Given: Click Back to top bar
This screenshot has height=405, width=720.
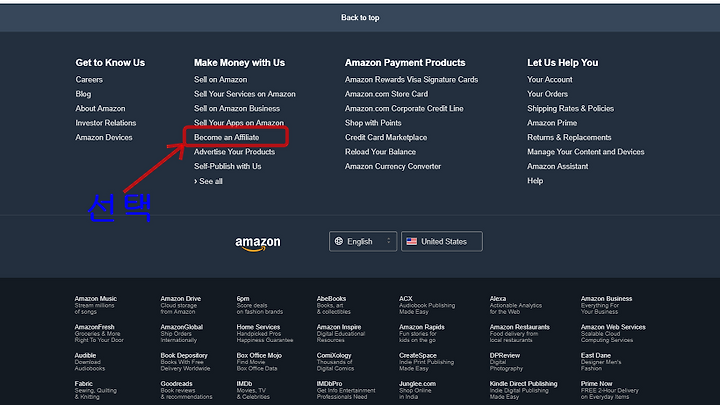Looking at the screenshot, I should point(360,17).
